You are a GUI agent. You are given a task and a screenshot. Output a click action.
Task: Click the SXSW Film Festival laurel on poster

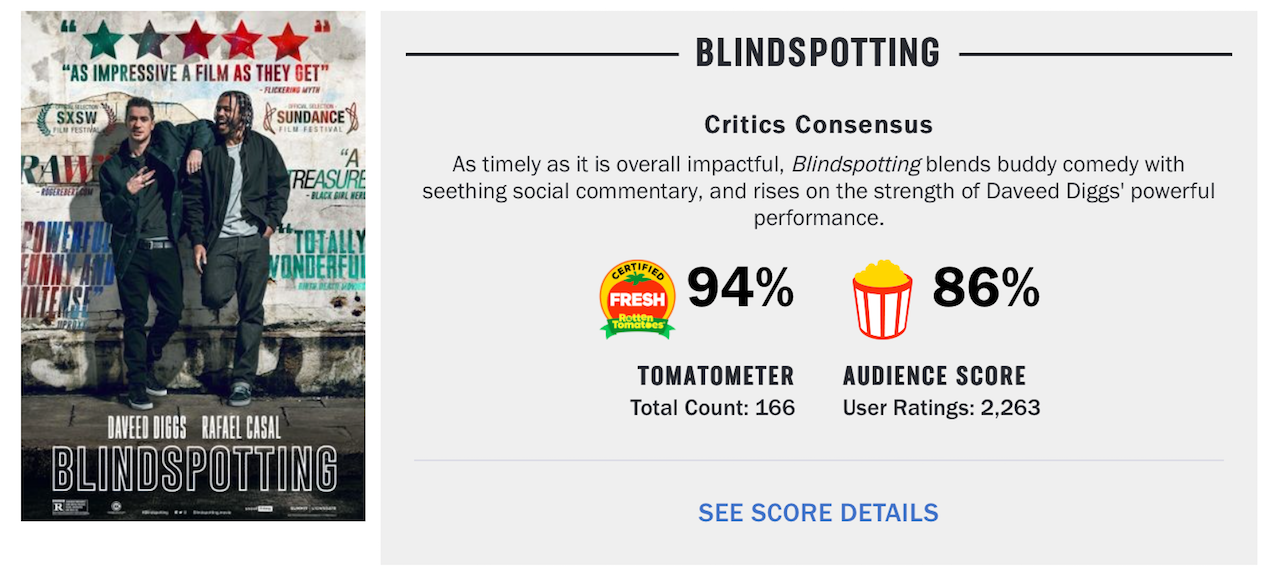pos(68,120)
